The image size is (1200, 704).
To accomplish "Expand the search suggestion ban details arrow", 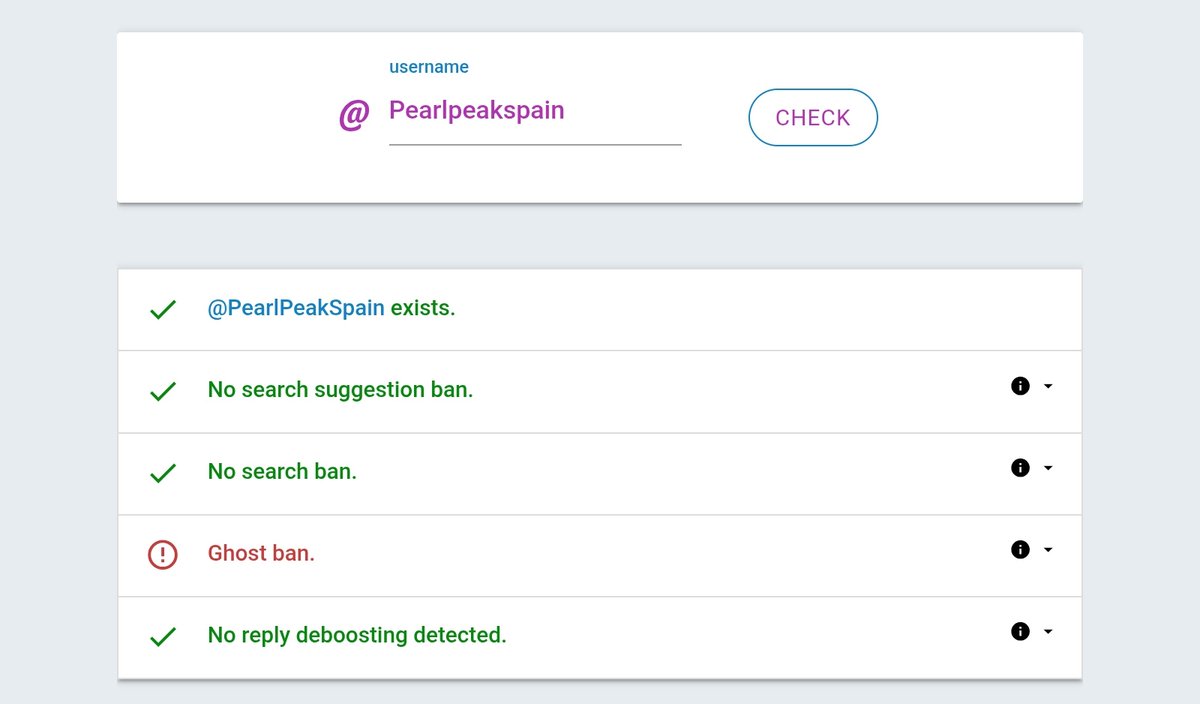I will 1048,386.
